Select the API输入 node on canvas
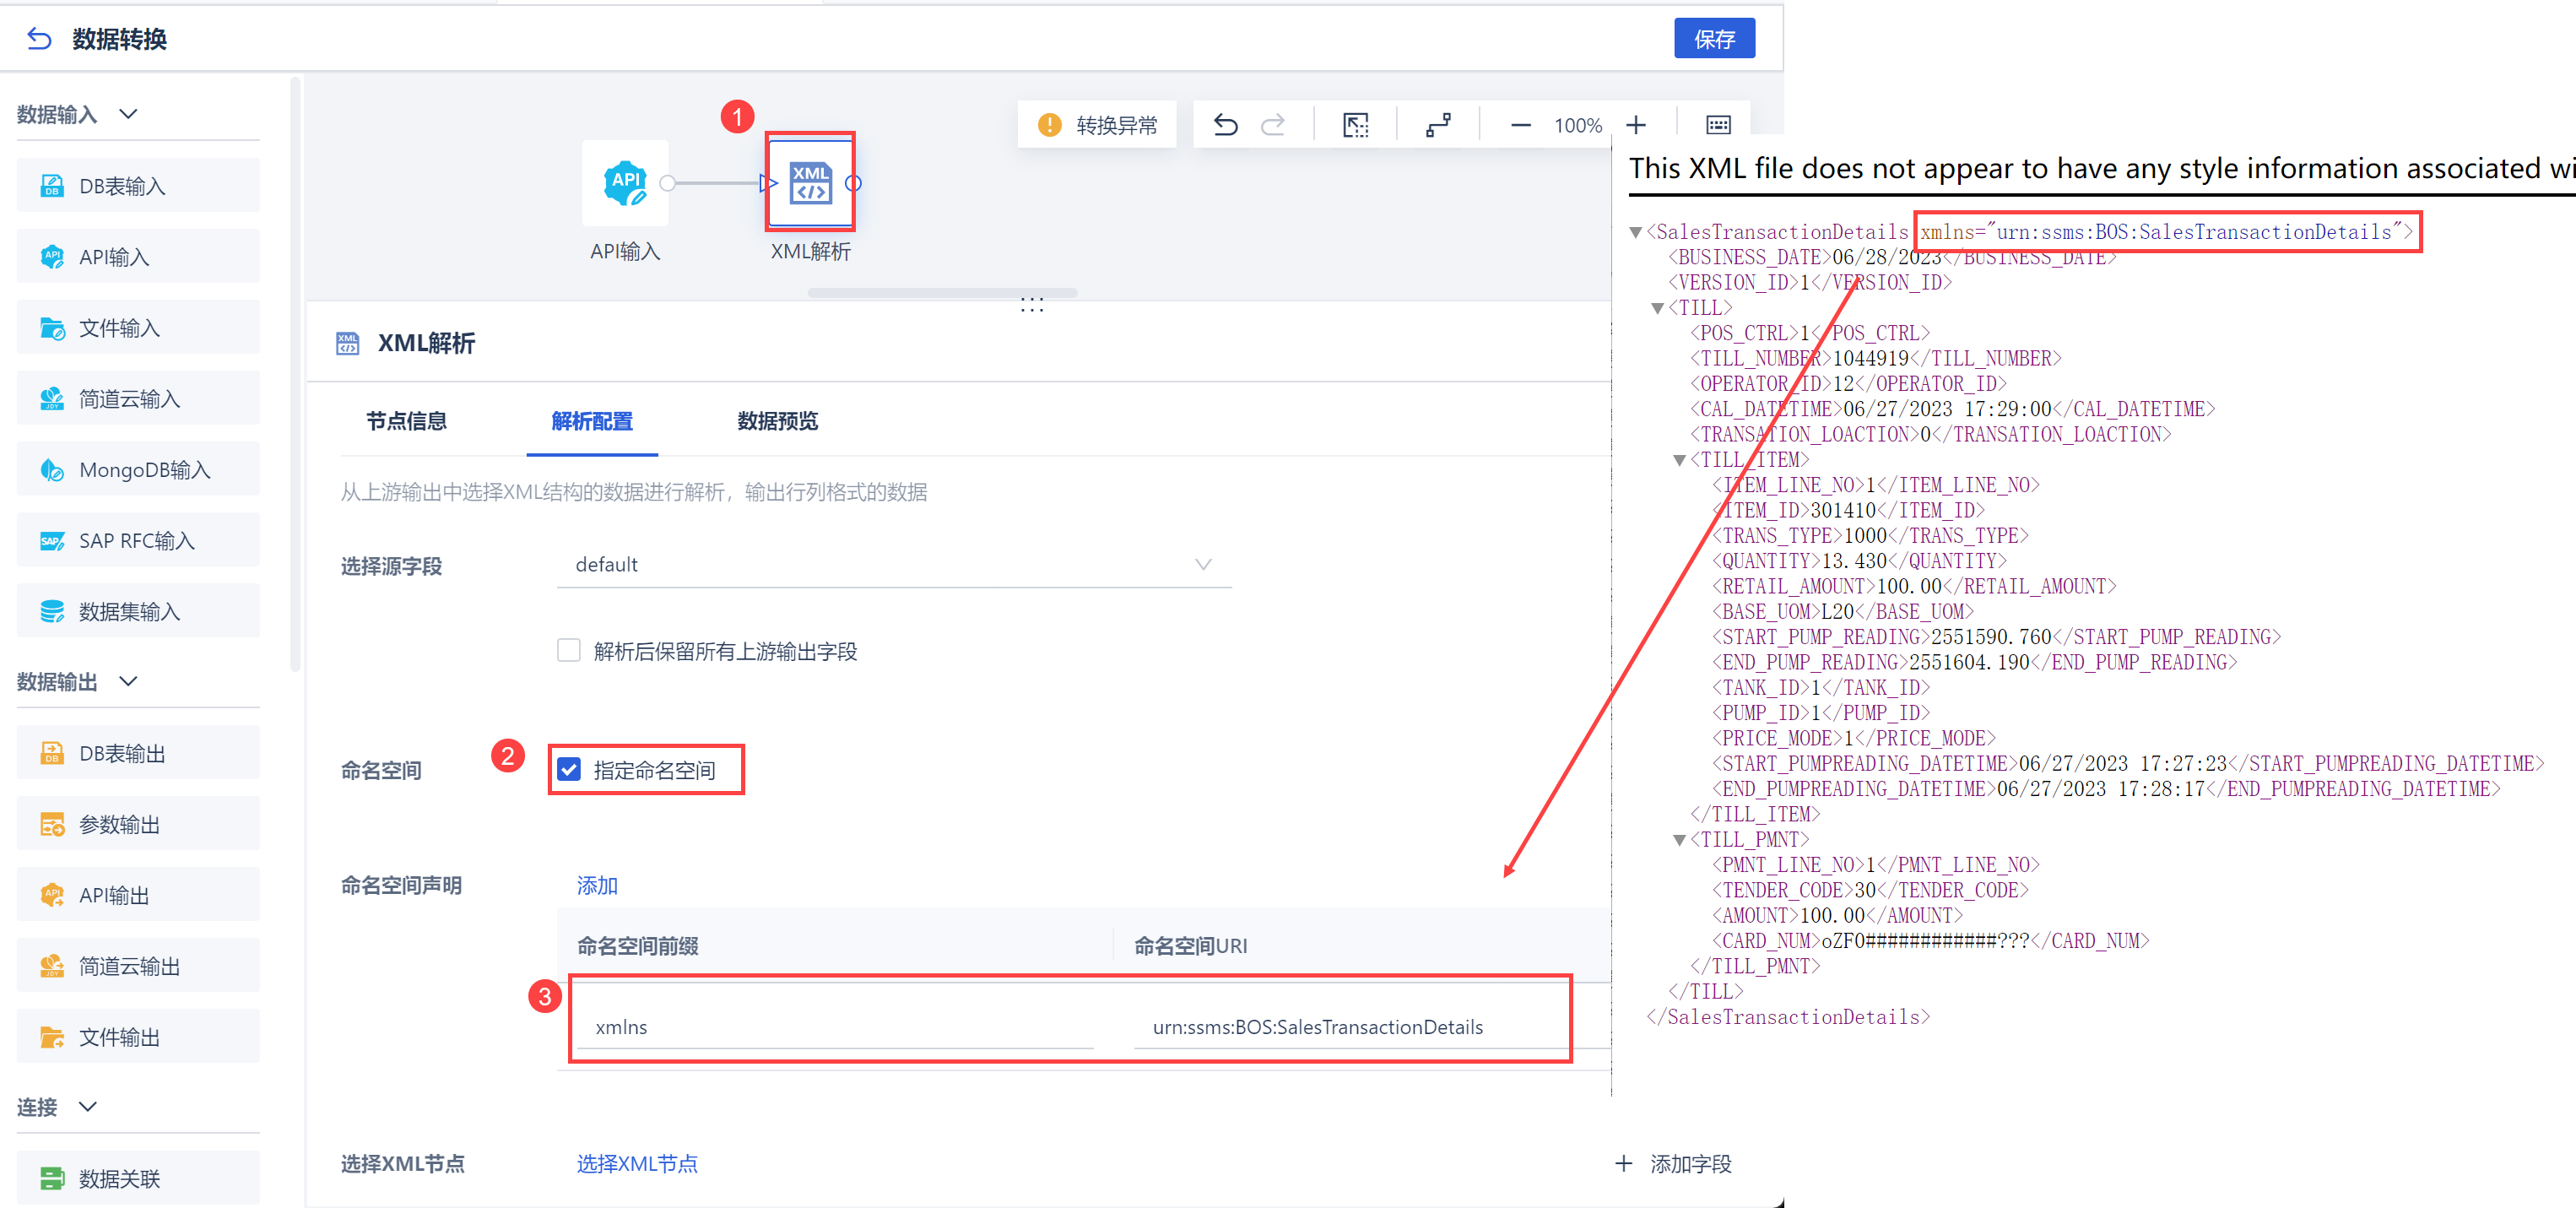This screenshot has width=2576, height=1208. coord(625,183)
